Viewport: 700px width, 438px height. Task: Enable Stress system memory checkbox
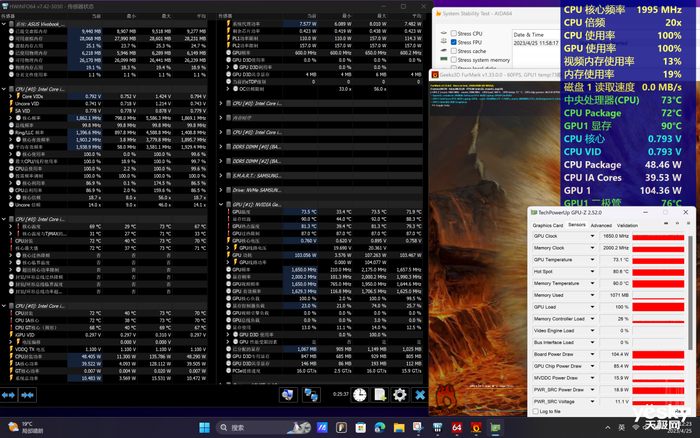coord(454,60)
